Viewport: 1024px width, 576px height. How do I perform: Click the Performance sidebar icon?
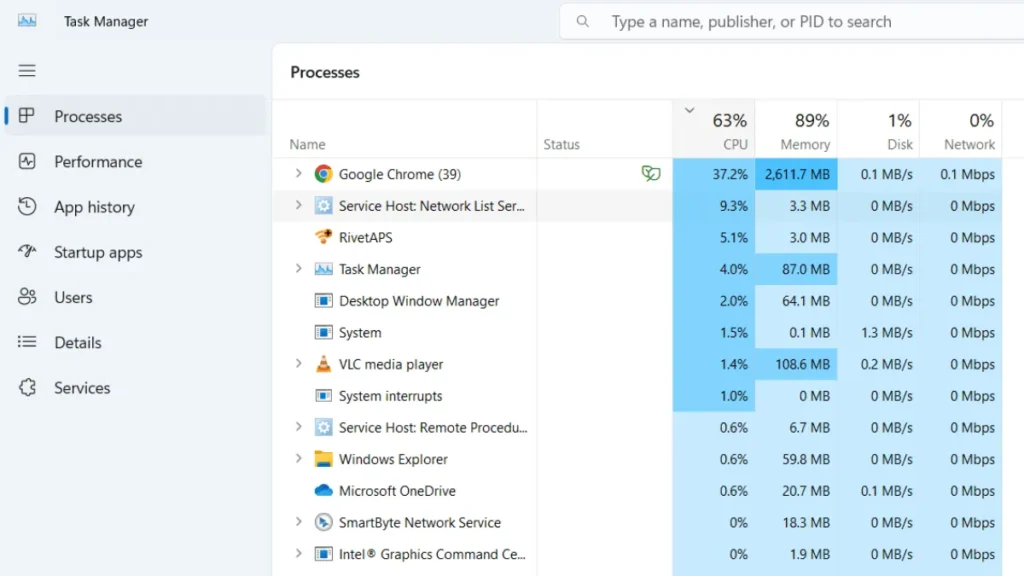[x=27, y=161]
